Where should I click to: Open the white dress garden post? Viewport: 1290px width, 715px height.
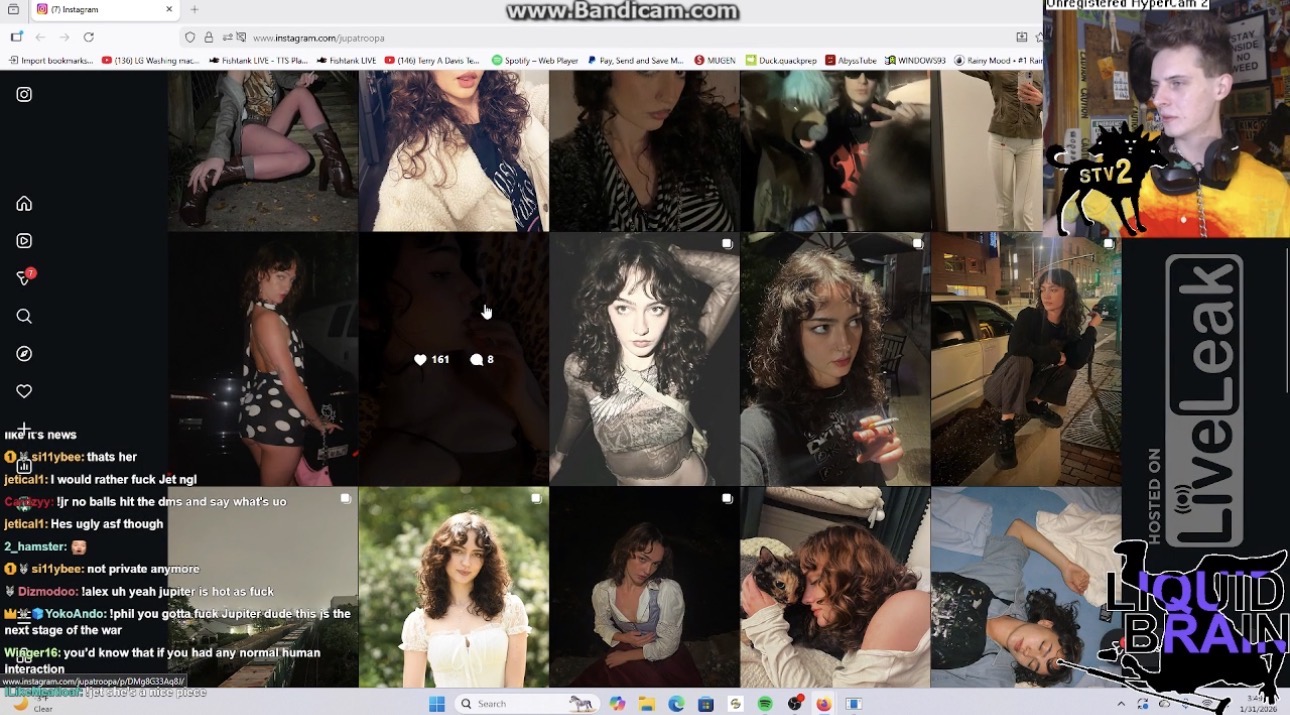pos(453,587)
